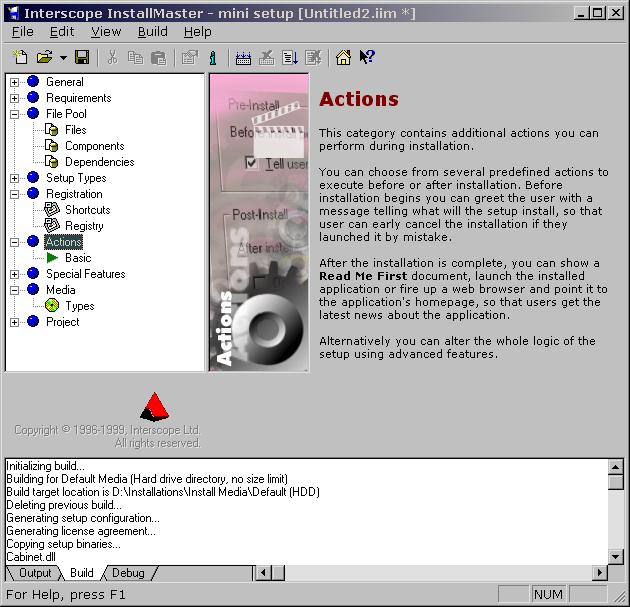
Task: Open the Edit menu
Action: coord(62,32)
